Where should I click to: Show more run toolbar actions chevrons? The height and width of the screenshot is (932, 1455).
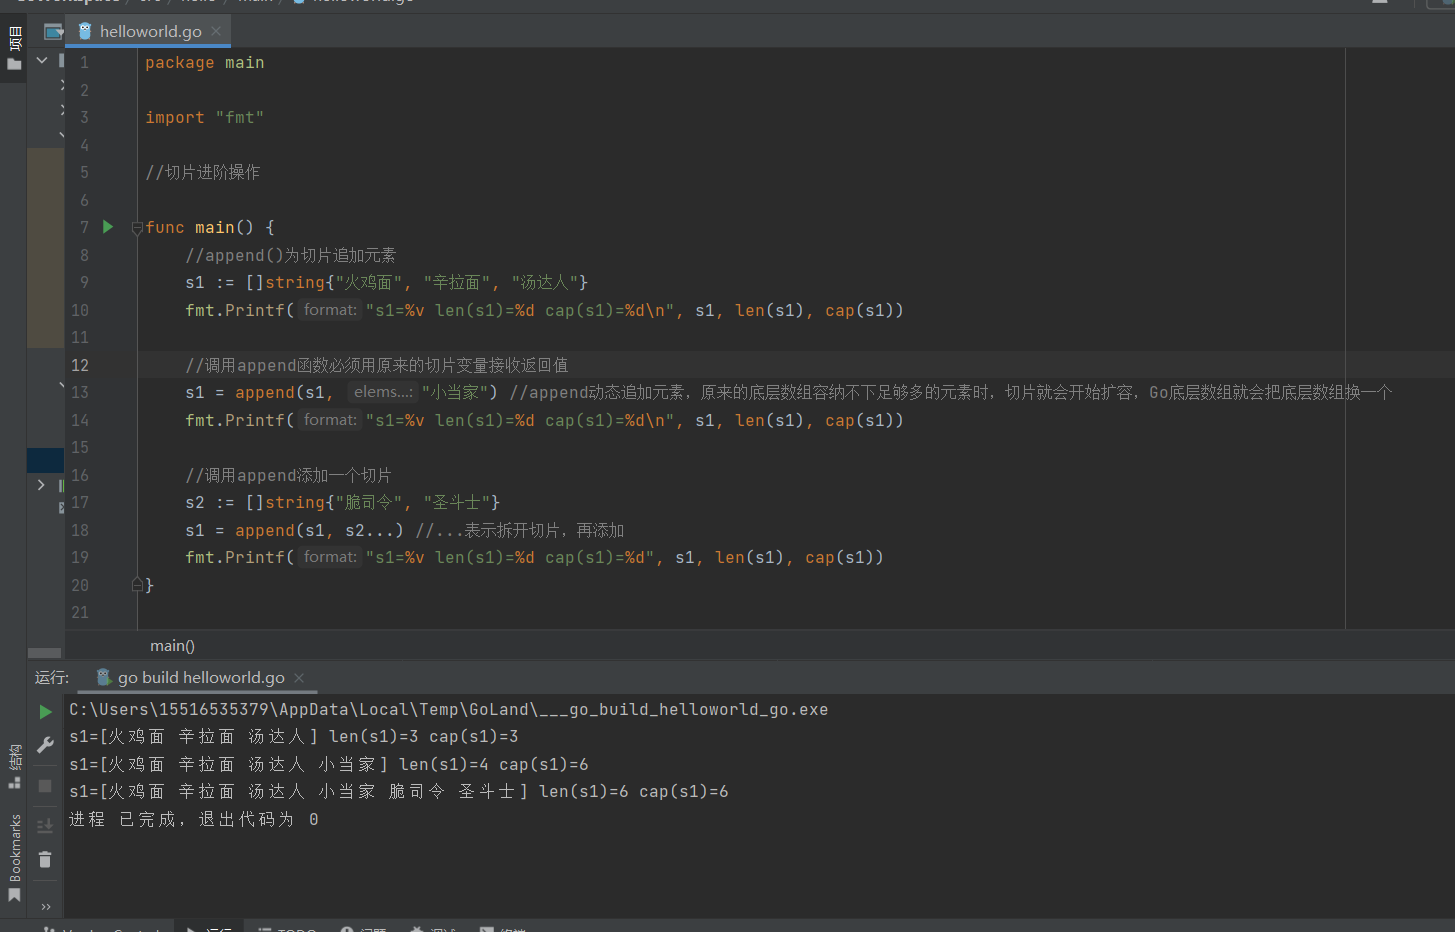click(x=46, y=907)
